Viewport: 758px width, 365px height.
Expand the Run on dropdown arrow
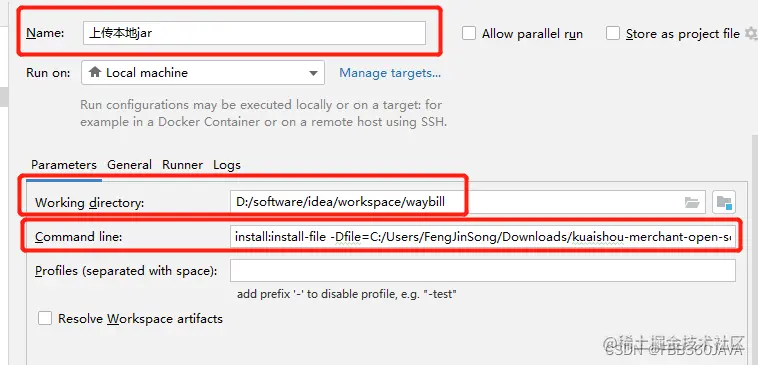tap(313, 73)
